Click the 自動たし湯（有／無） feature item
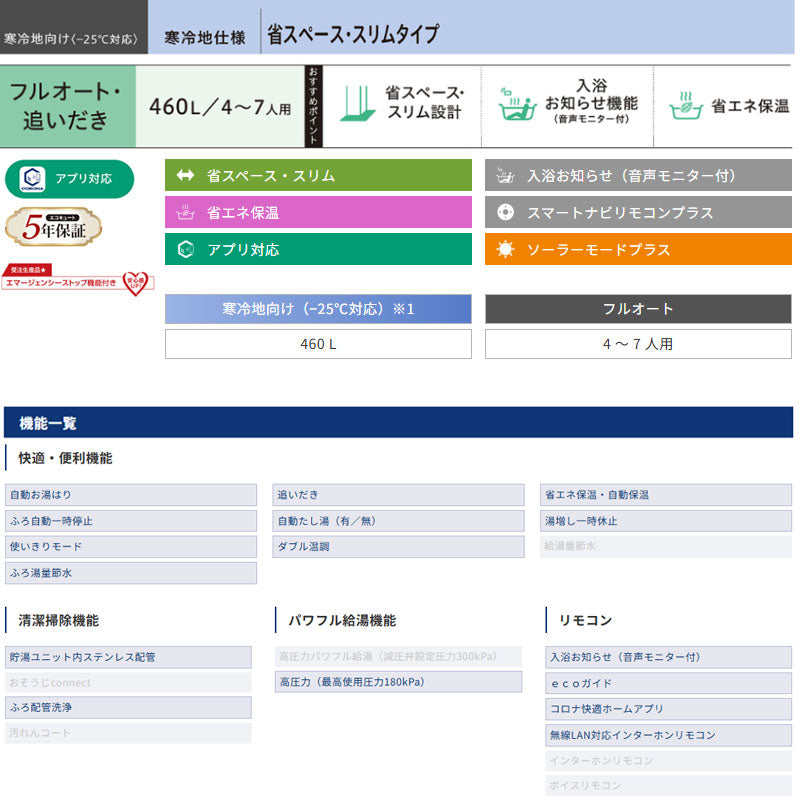The width and height of the screenshot is (800, 800). tap(398, 521)
